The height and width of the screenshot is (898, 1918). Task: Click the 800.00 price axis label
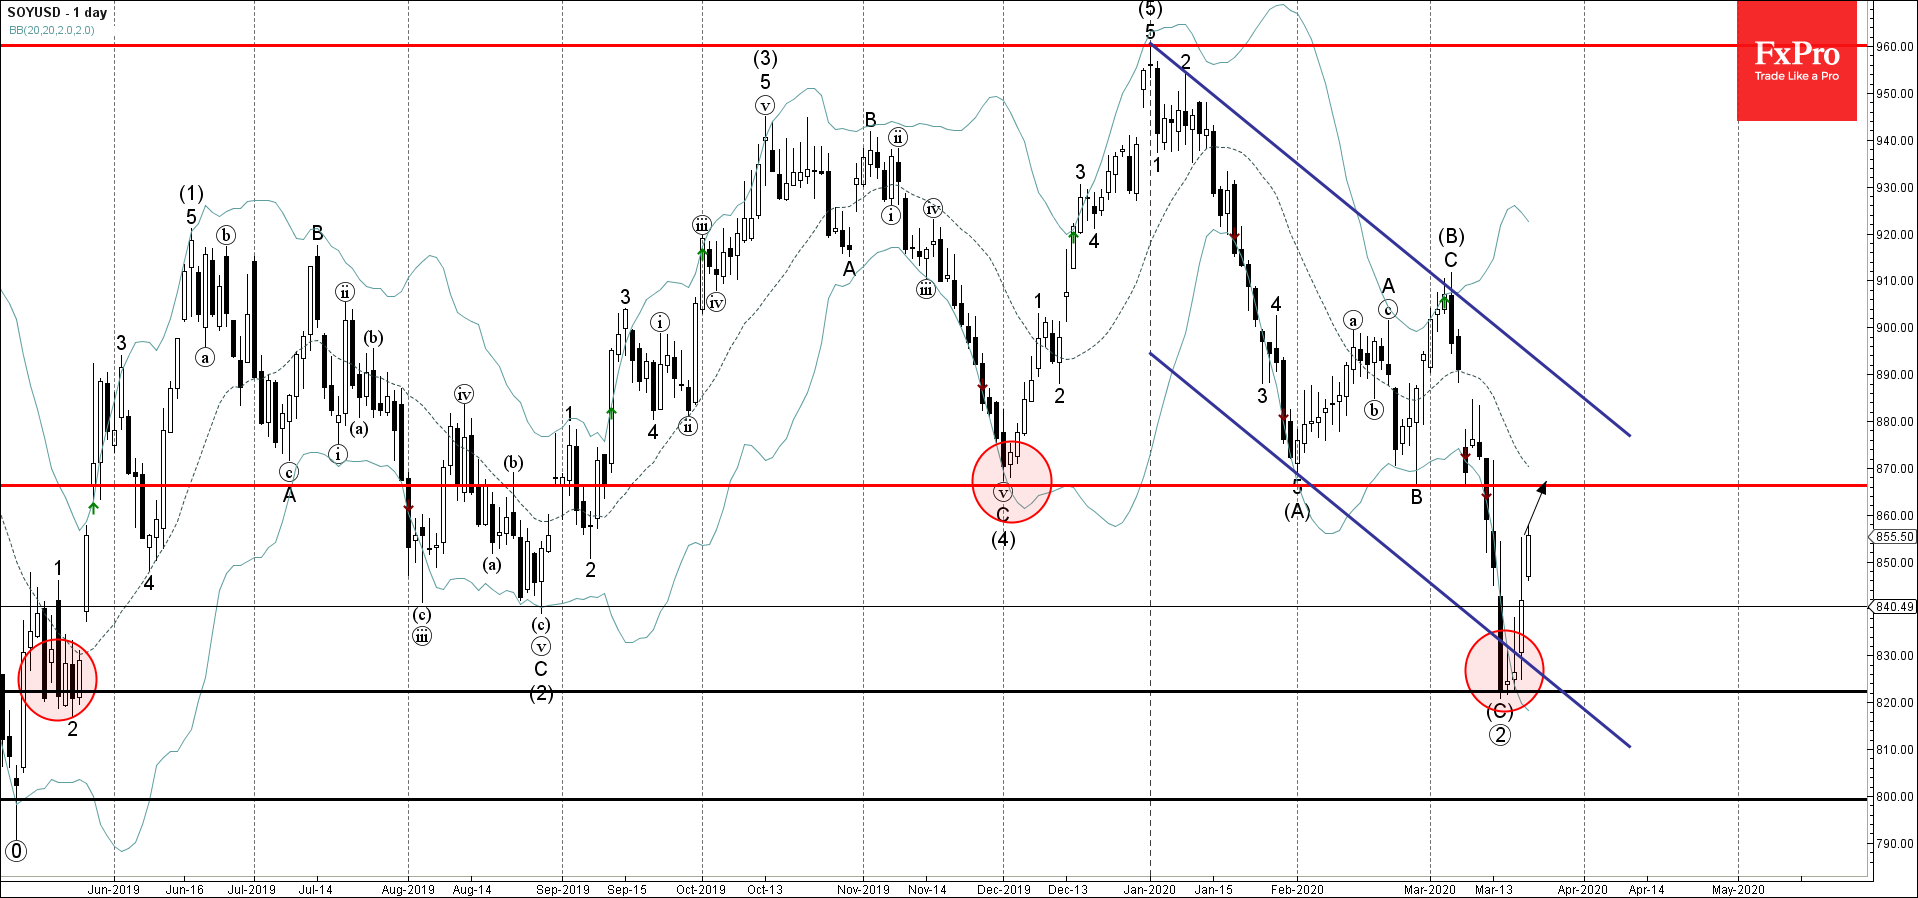1894,797
